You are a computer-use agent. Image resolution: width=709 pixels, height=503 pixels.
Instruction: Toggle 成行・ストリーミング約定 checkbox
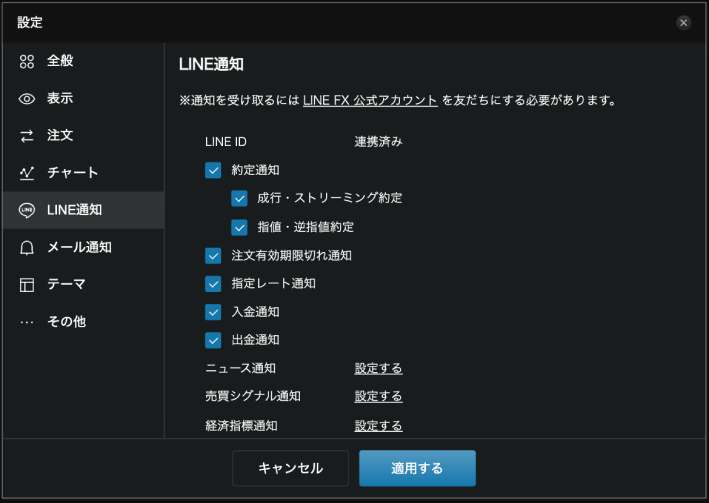tap(239, 198)
